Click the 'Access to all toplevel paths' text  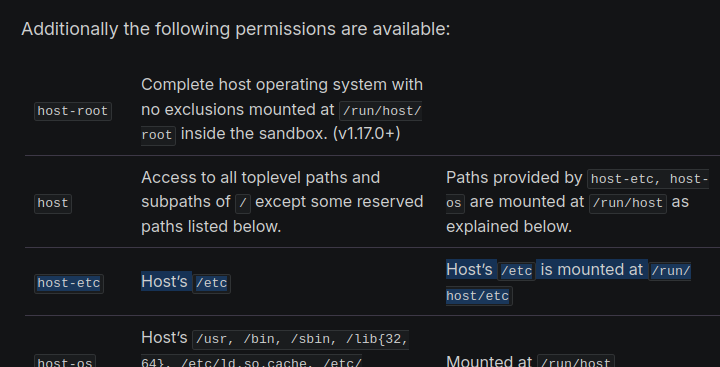tap(260, 177)
